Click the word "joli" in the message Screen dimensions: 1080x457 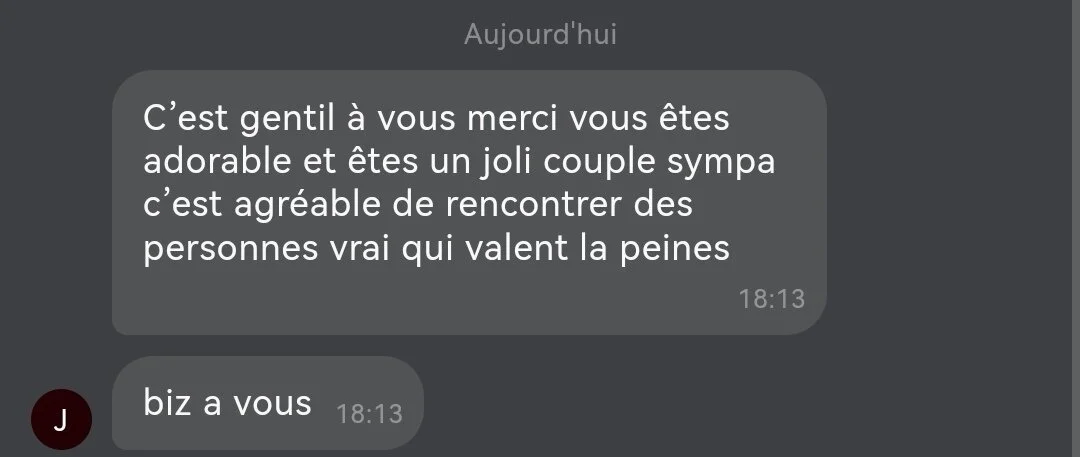point(505,163)
